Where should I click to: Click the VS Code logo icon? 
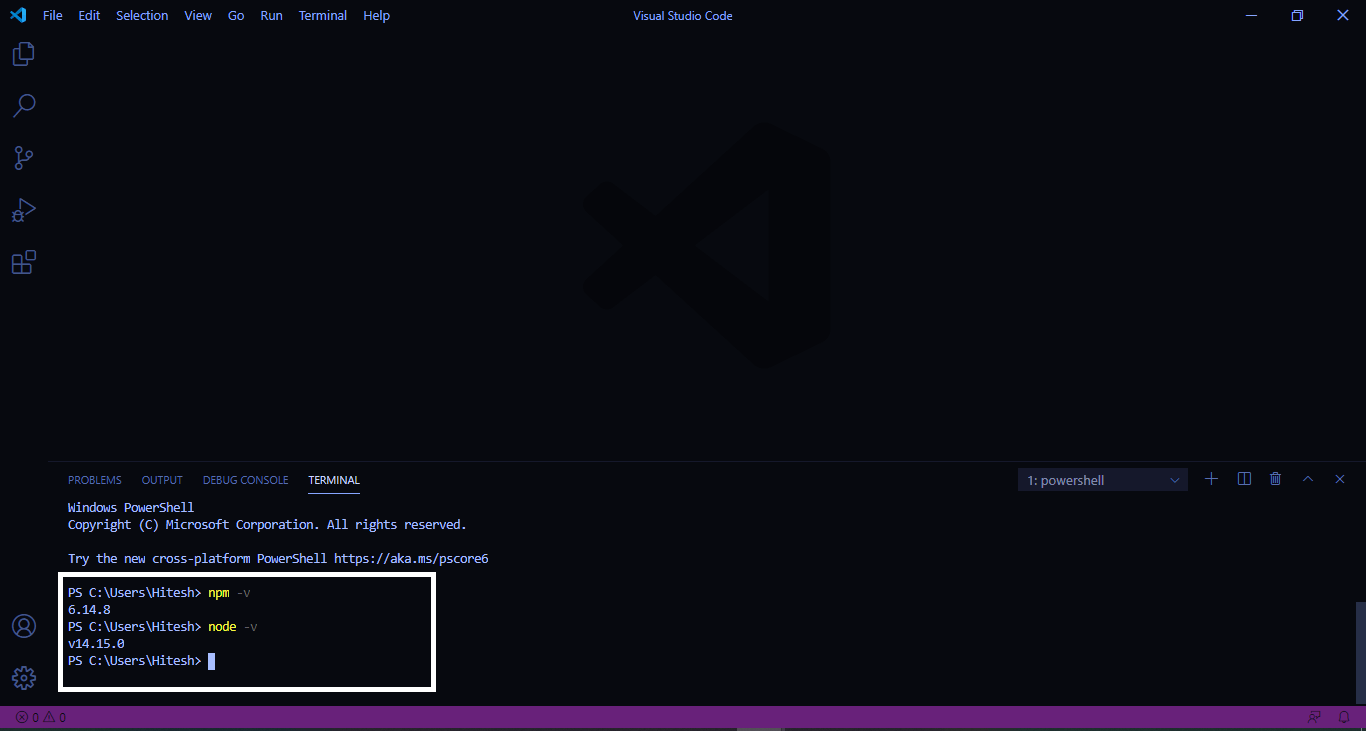click(x=18, y=15)
